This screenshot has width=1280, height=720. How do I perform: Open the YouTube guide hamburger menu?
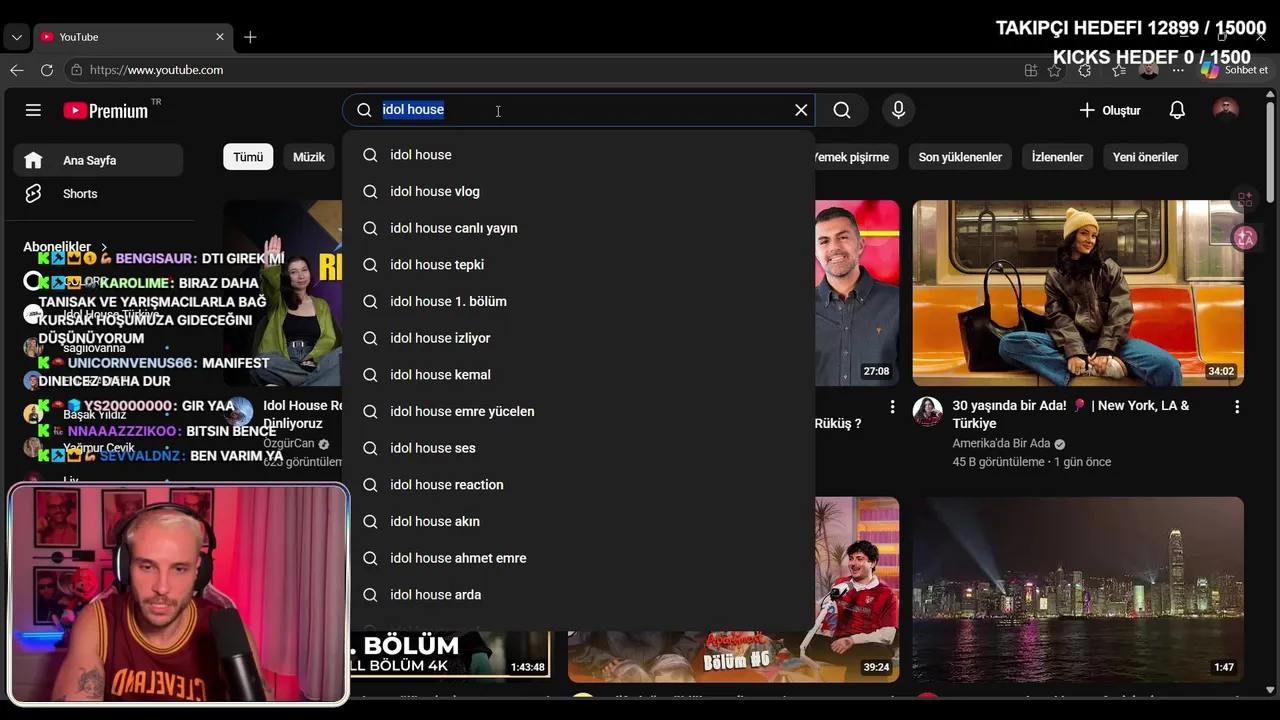tap(33, 110)
